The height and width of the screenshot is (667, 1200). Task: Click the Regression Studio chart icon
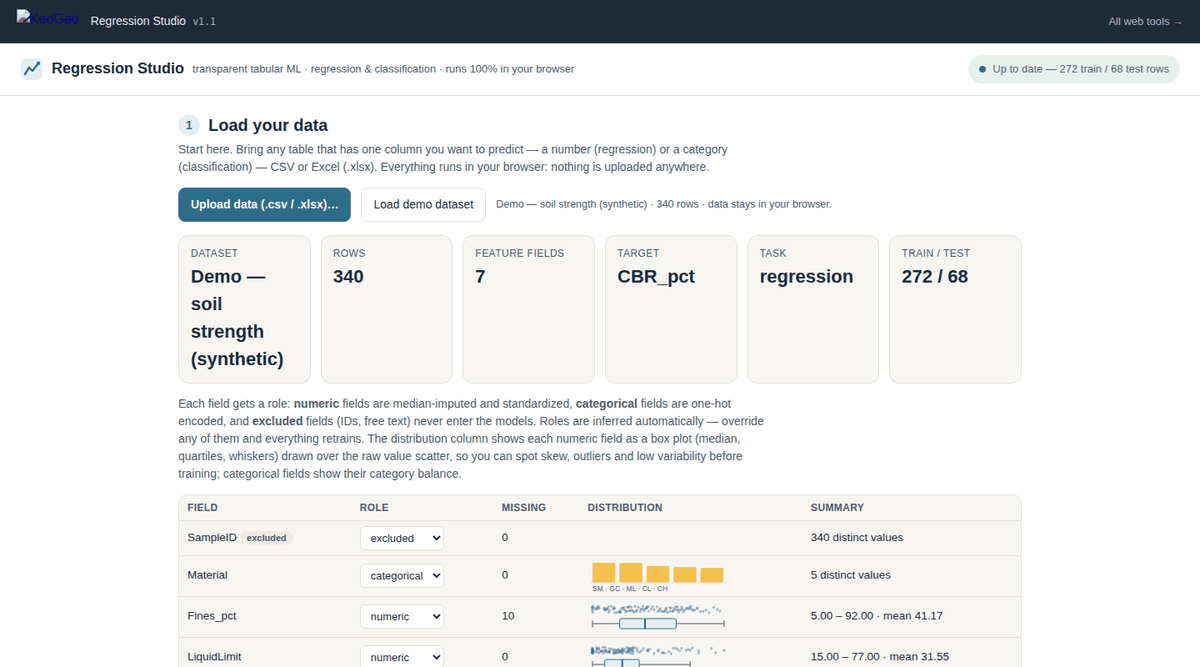pyautogui.click(x=32, y=69)
